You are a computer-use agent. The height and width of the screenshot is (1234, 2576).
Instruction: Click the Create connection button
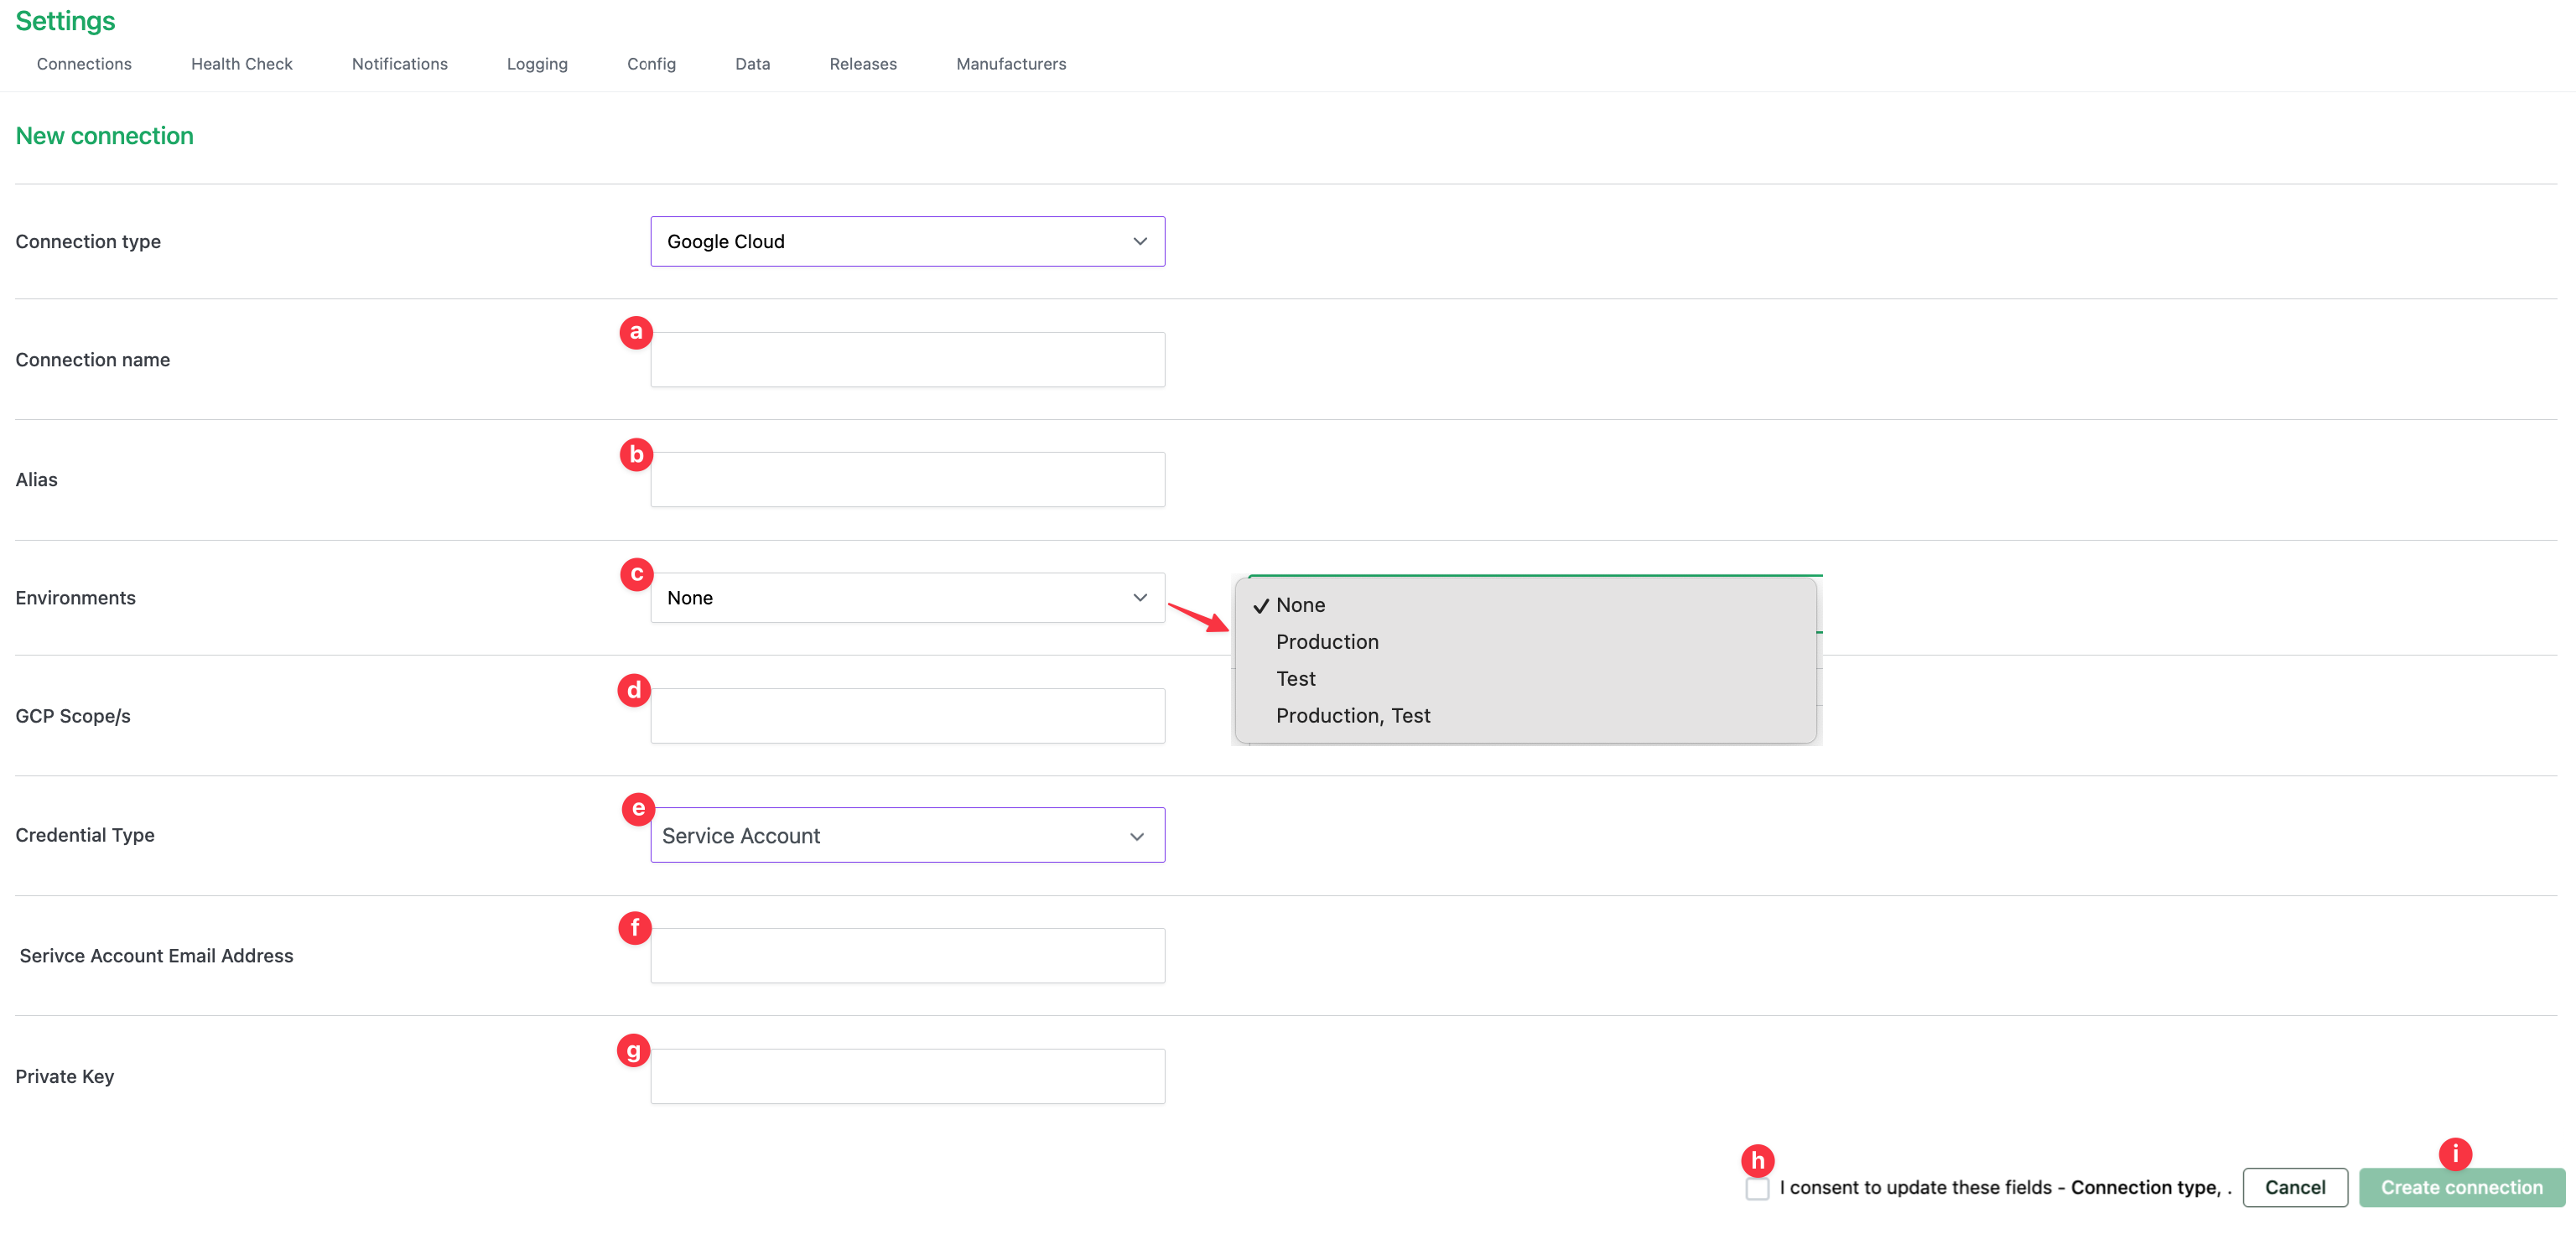coord(2461,1187)
